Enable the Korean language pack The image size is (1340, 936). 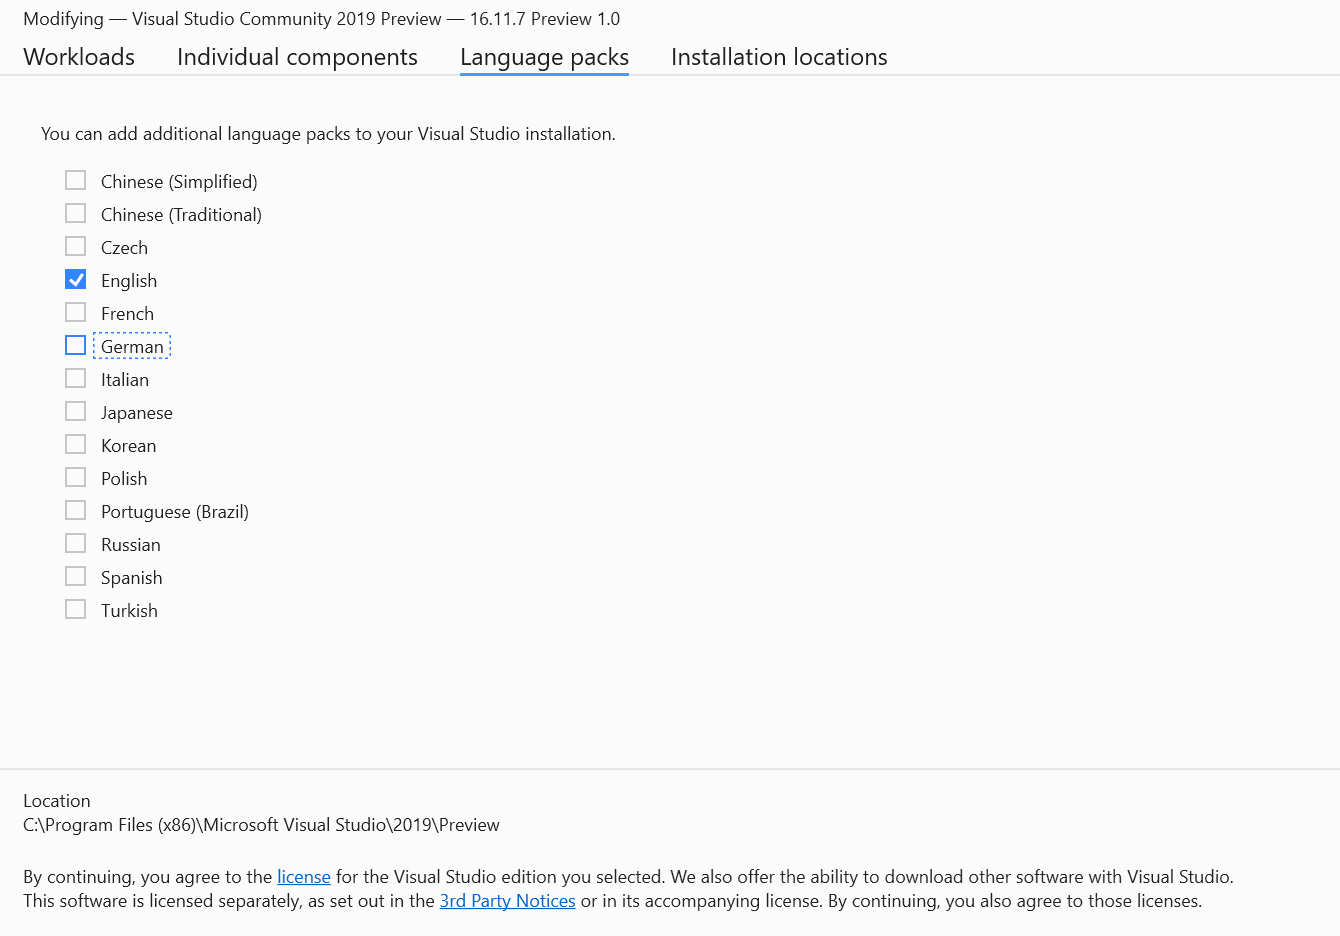tap(75, 444)
